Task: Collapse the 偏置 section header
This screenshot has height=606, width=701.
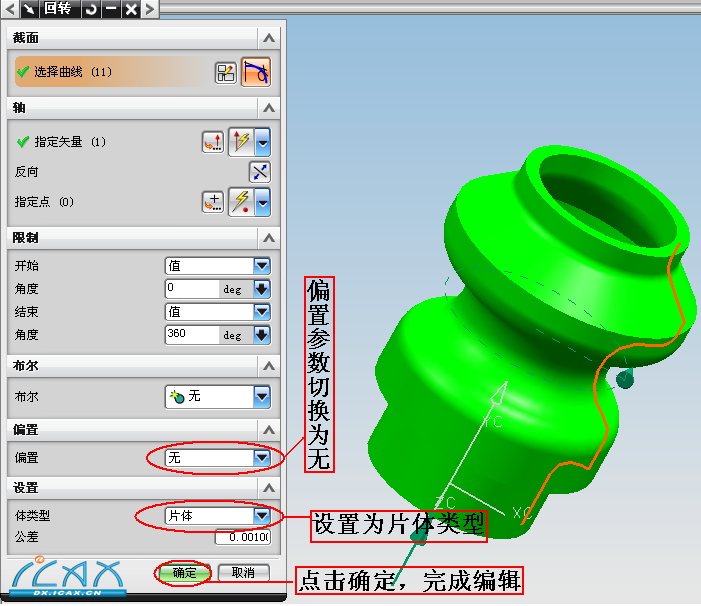Action: point(269,430)
